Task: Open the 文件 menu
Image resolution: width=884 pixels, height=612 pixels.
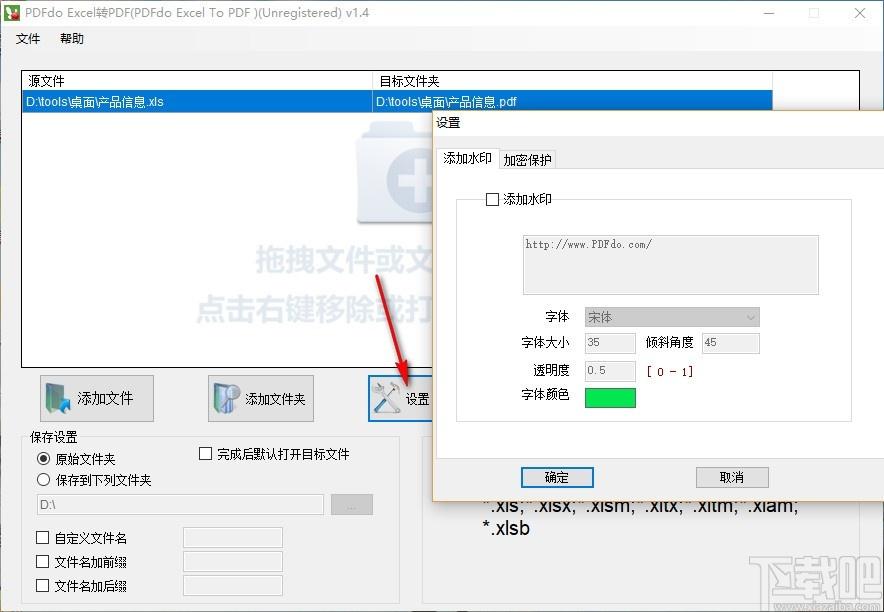Action: [28, 38]
